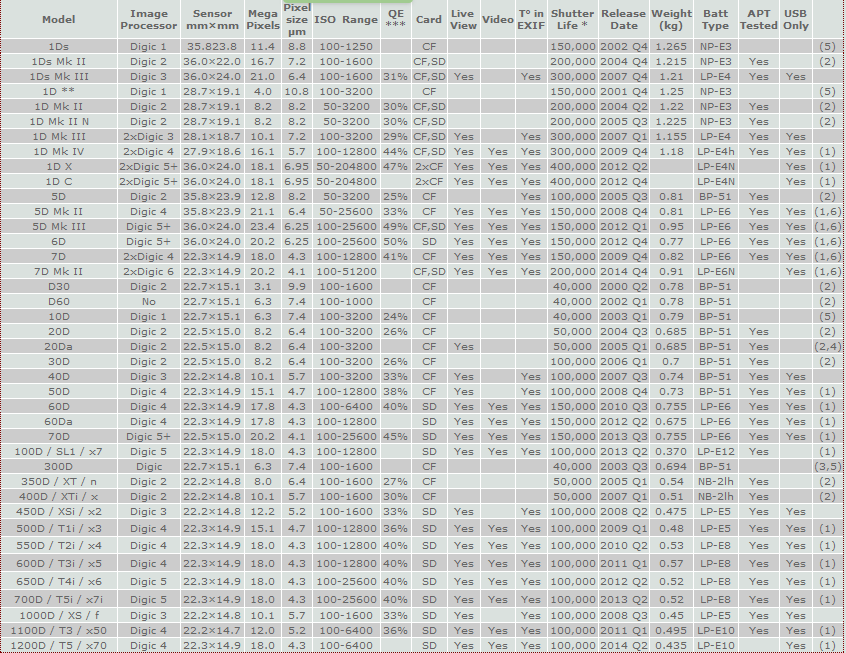Screen dimensions: 846x653
Task: Click the 'Batt Type' column header
Action: pos(715,19)
